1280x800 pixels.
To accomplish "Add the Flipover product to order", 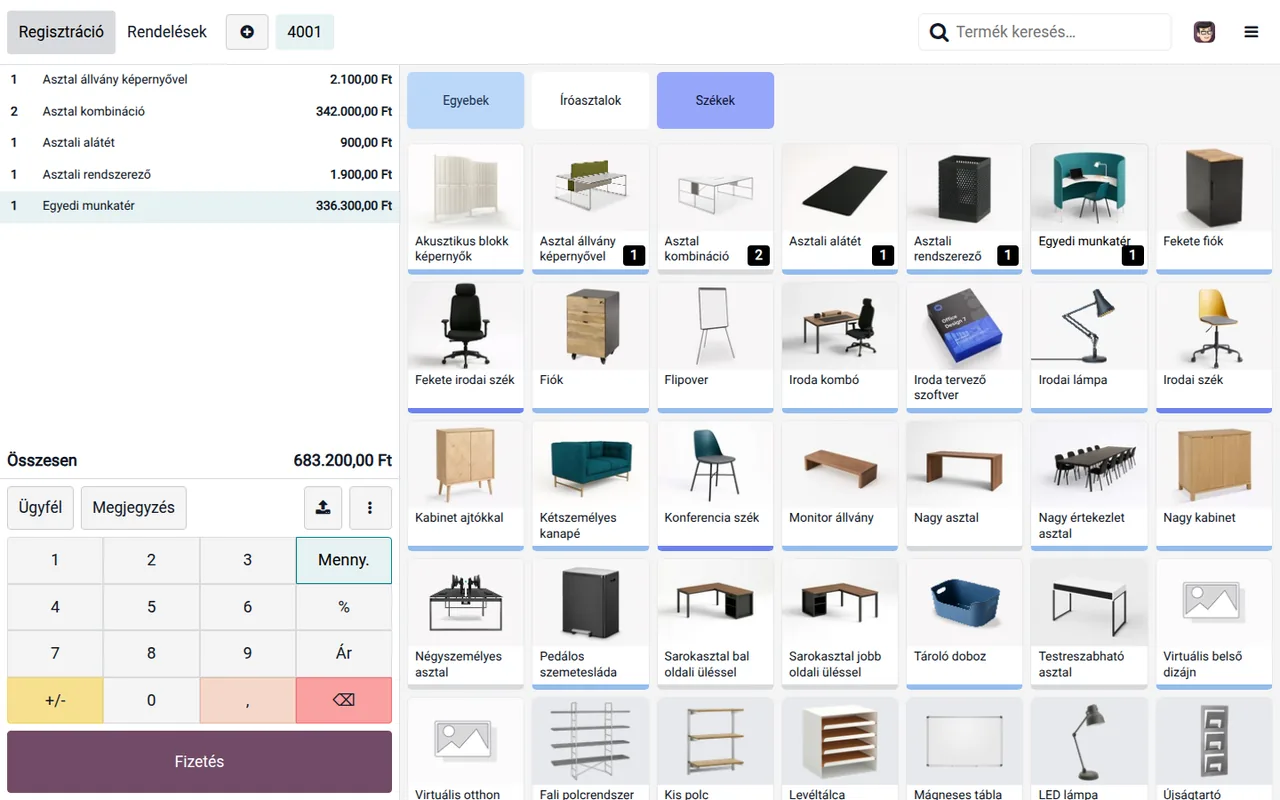I will (715, 348).
